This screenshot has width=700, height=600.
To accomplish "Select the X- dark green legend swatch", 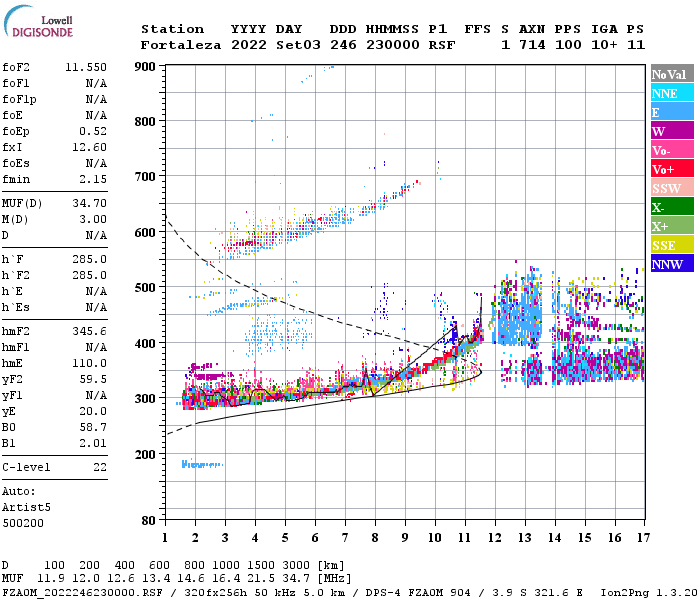I will (x=672, y=207).
